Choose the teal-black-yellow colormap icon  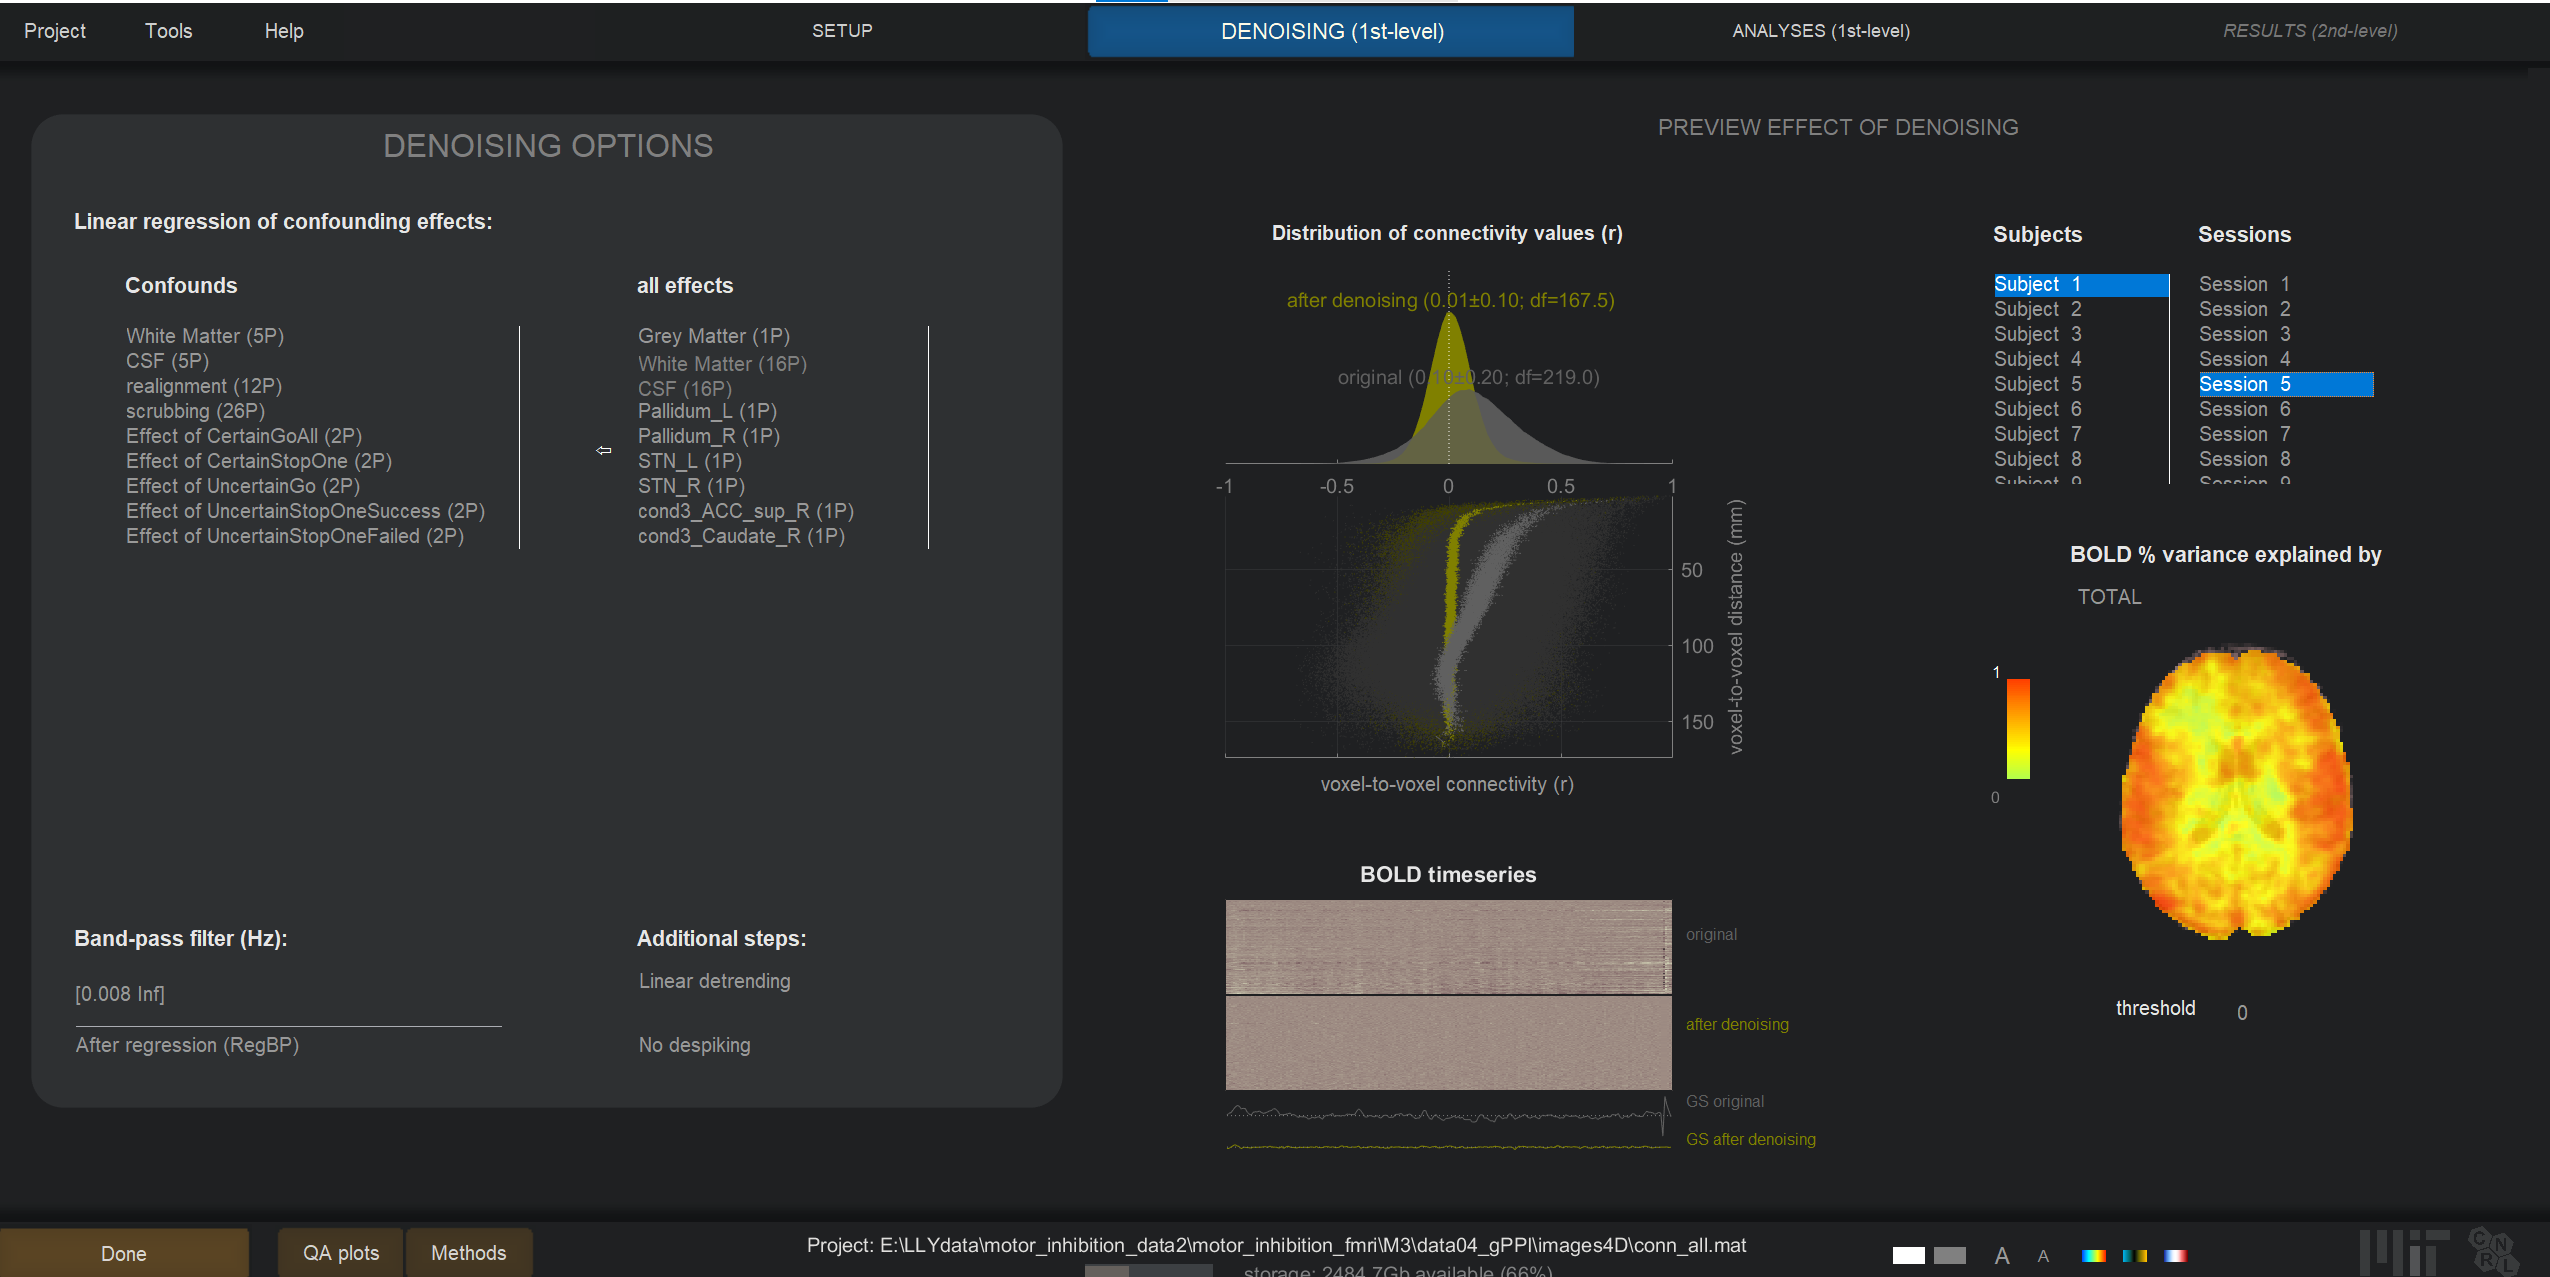(x=2134, y=1256)
